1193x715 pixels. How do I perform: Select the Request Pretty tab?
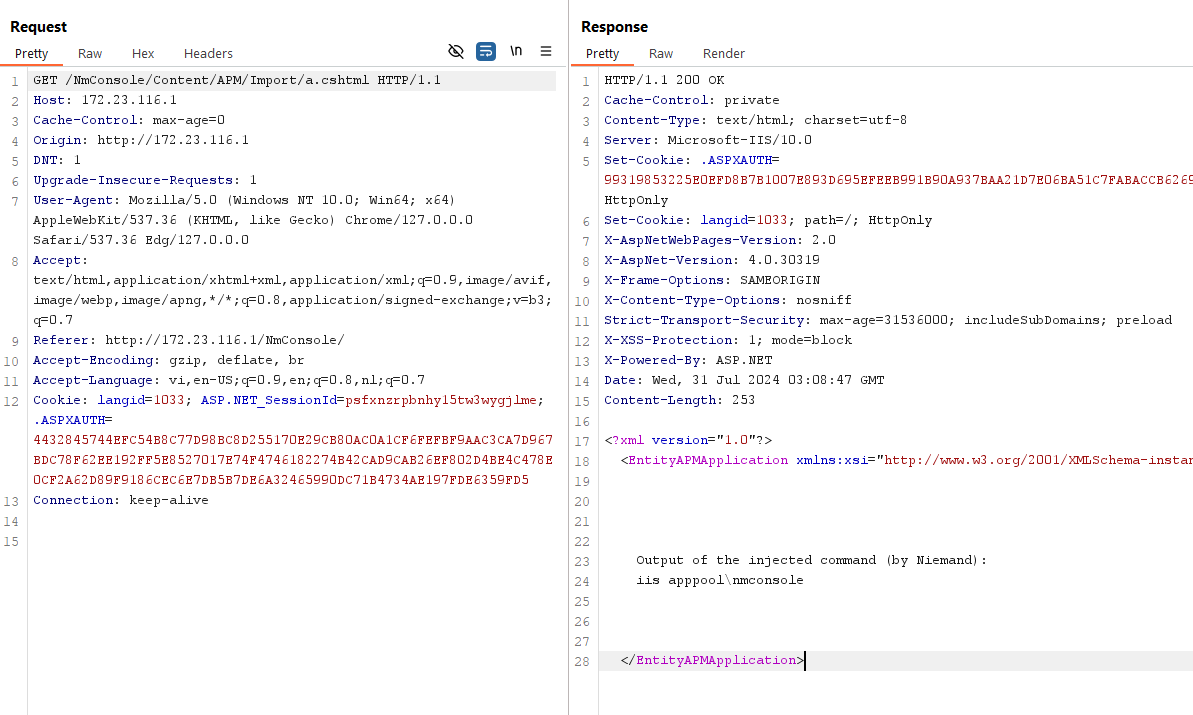click(31, 53)
